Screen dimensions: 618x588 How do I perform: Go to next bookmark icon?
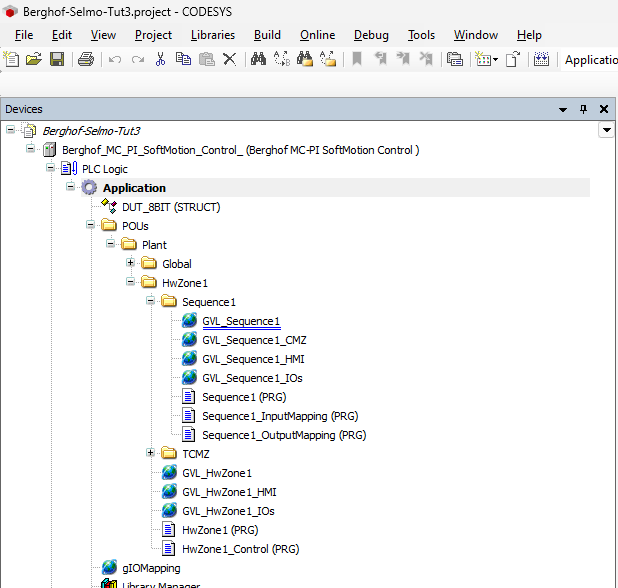coord(403,60)
